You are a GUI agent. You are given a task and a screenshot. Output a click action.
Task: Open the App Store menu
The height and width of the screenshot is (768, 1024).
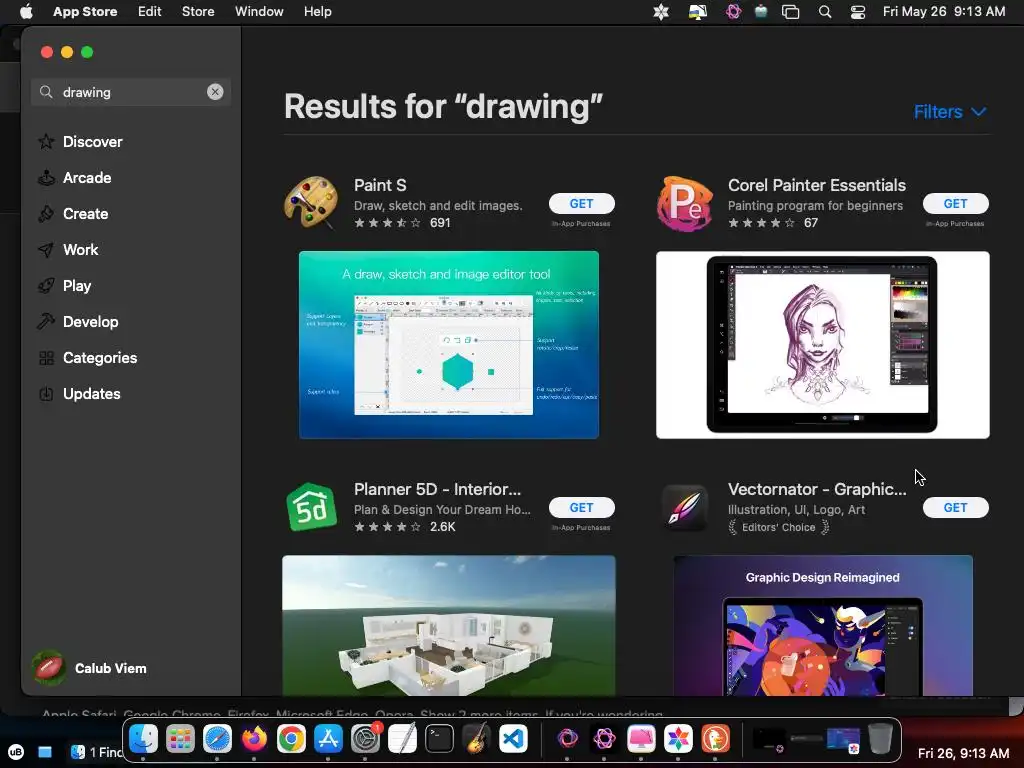tap(85, 11)
